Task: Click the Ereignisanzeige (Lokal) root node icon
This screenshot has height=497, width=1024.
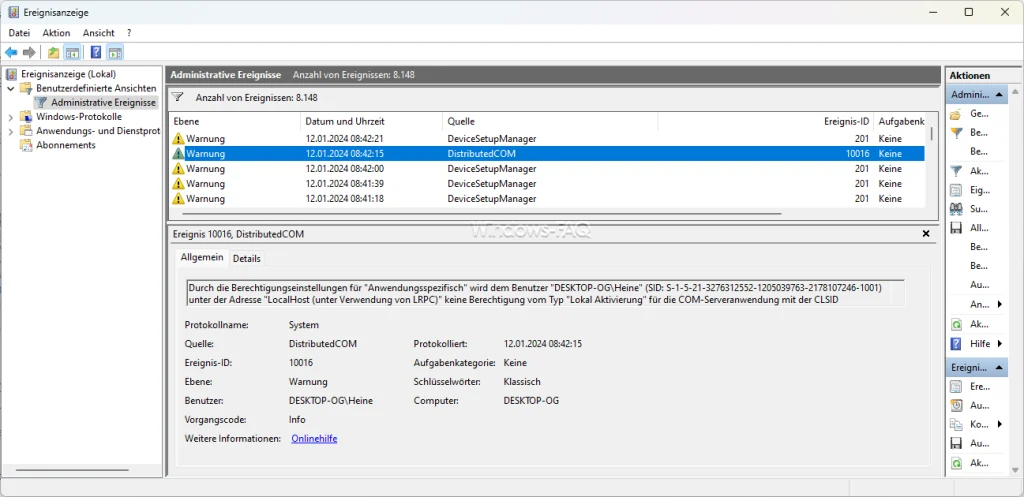Action: pyautogui.click(x=11, y=74)
